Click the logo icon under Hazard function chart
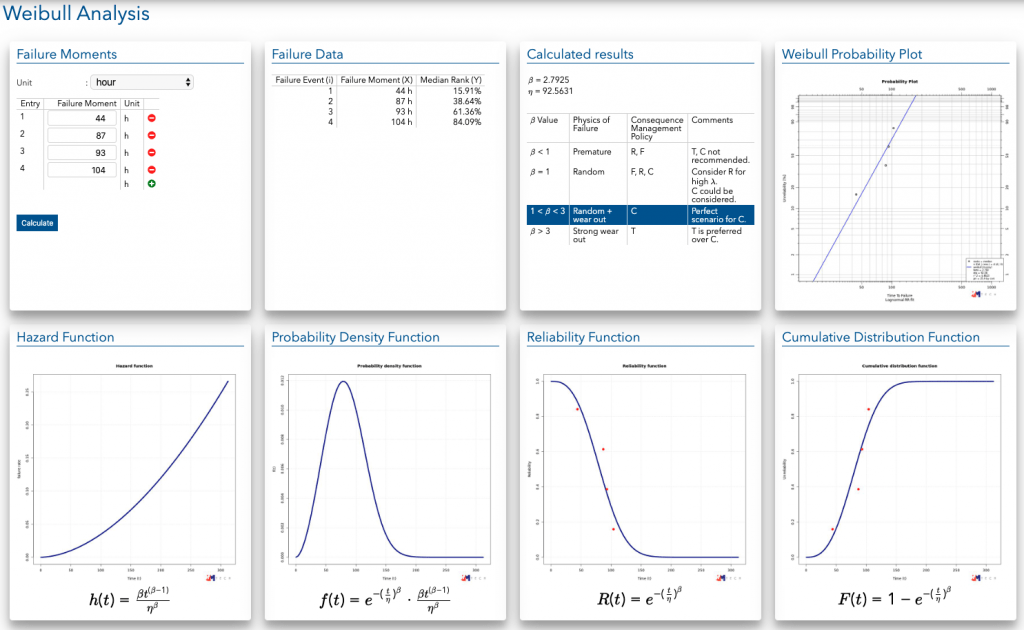 pos(210,577)
